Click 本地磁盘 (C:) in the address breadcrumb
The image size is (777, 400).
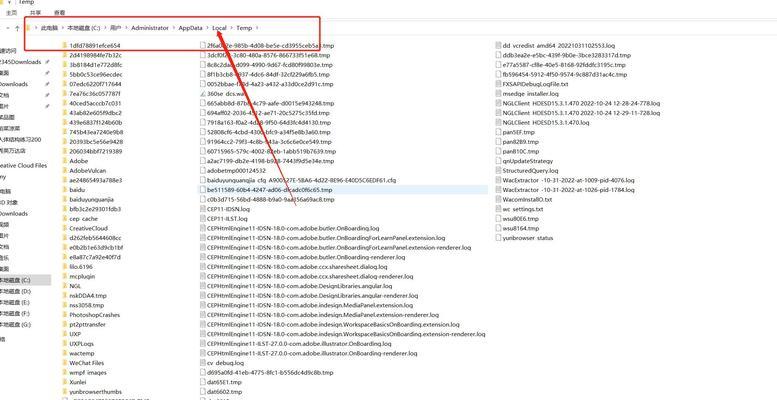click(x=84, y=28)
